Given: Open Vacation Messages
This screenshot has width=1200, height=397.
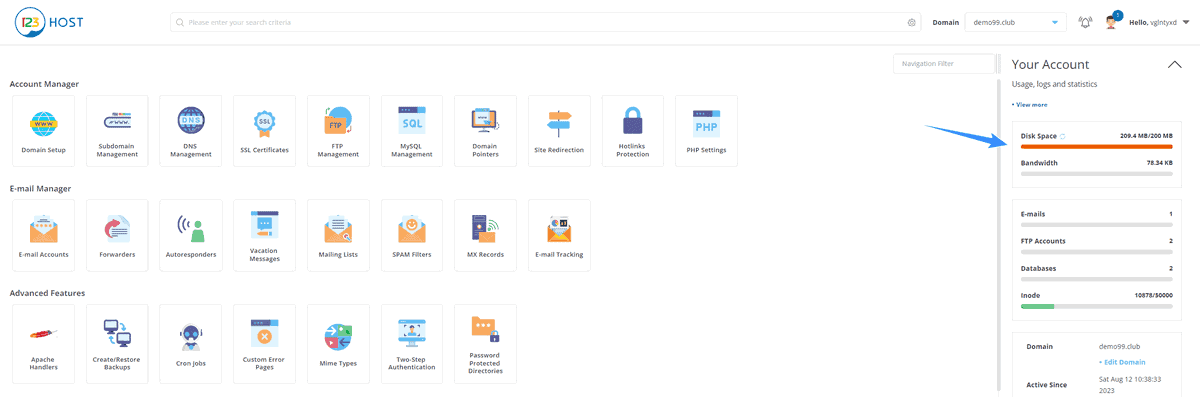Looking at the screenshot, I should 265,235.
